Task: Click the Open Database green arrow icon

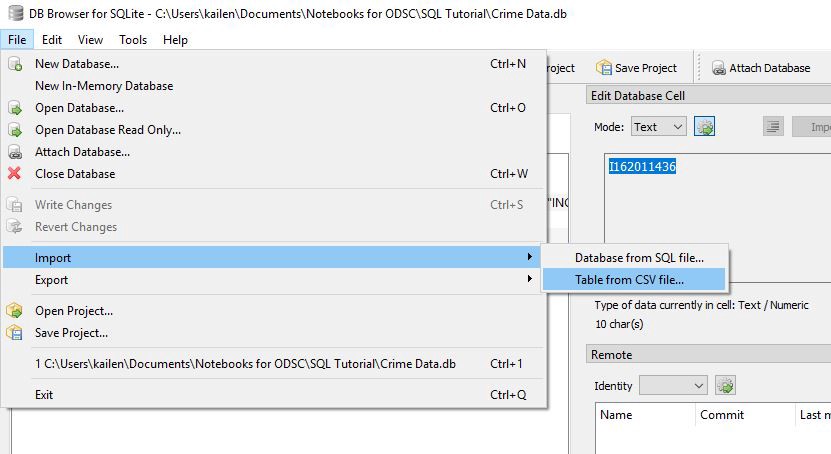Action: (15, 108)
